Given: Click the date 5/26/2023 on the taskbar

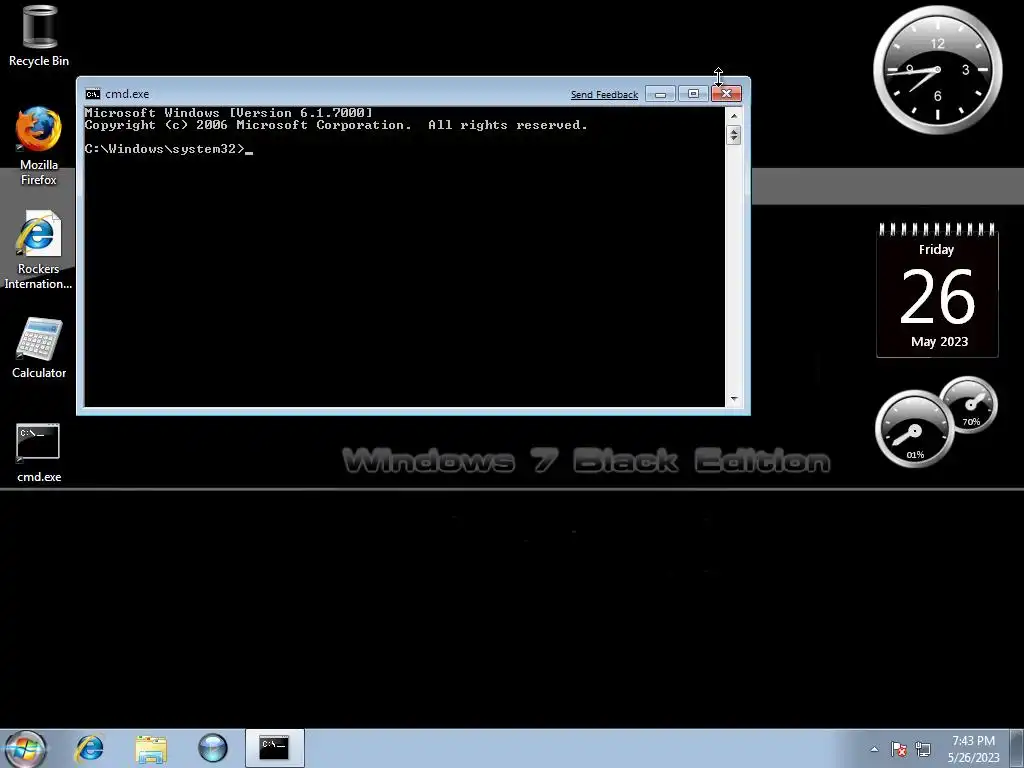Looking at the screenshot, I should [x=973, y=758].
